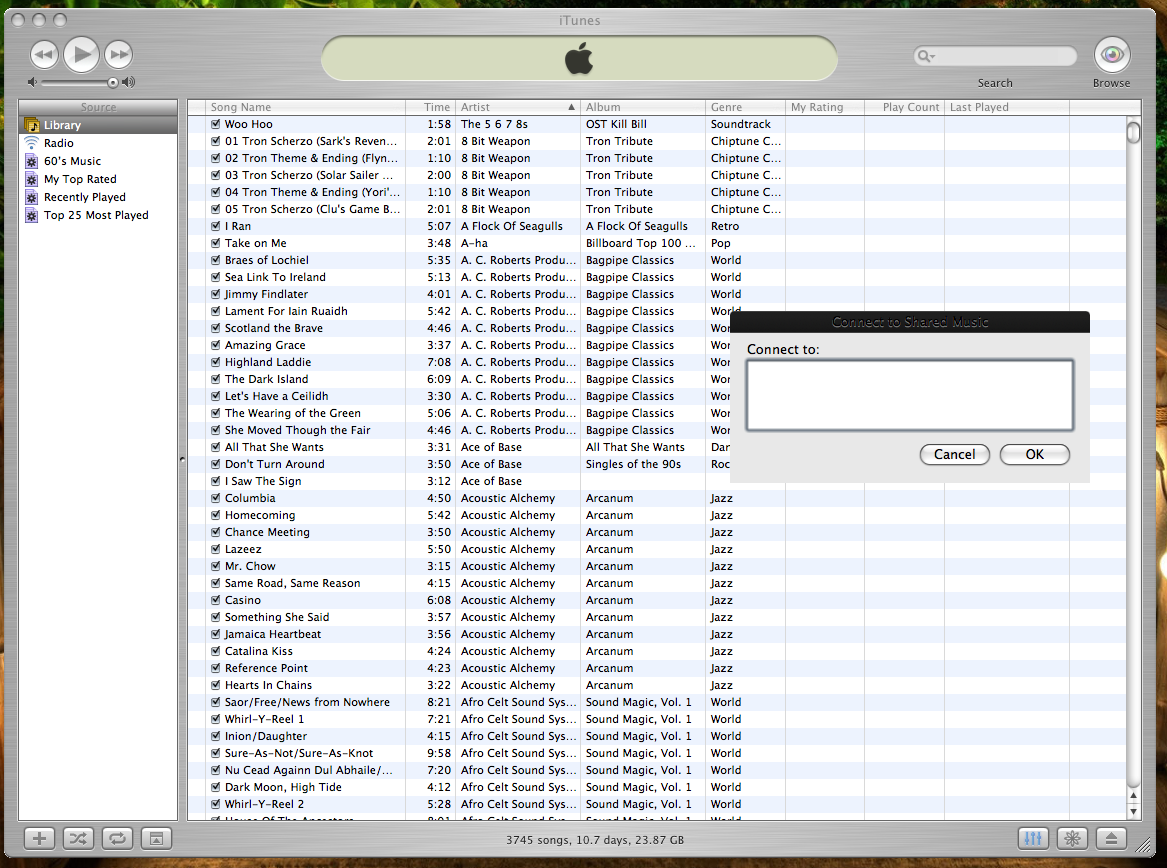Open the Recently Played playlist
Viewport: 1167px width, 868px height.
[x=98, y=197]
